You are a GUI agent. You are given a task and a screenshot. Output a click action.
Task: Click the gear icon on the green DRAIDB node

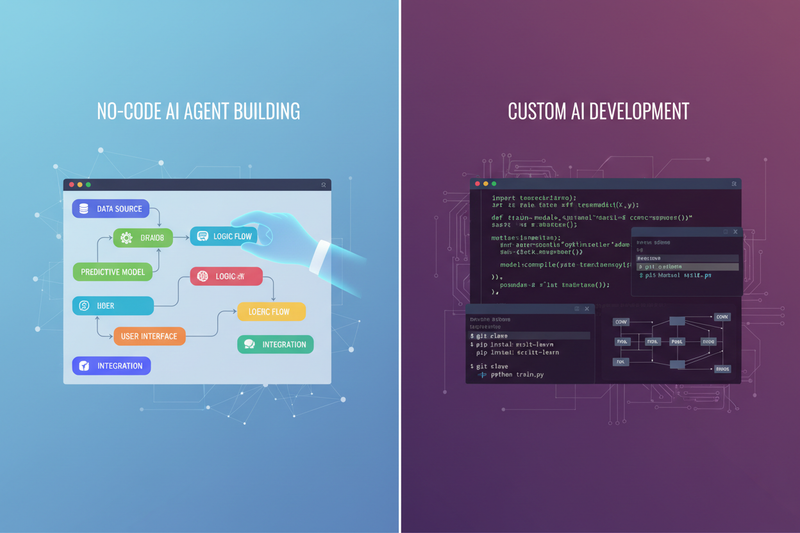click(126, 238)
